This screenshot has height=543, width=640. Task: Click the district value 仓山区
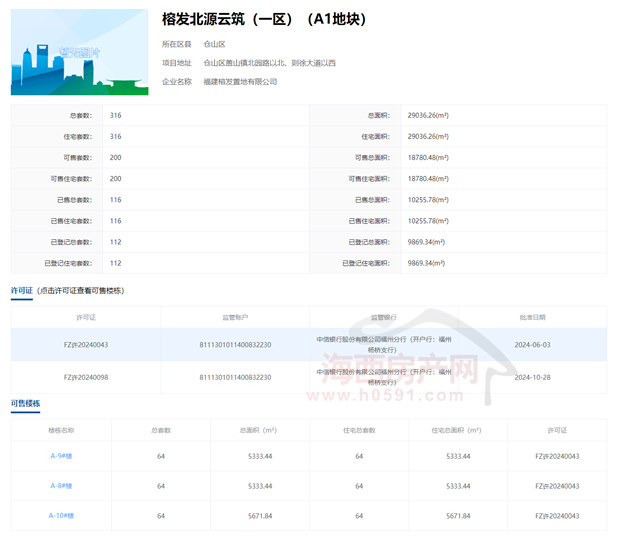click(214, 44)
